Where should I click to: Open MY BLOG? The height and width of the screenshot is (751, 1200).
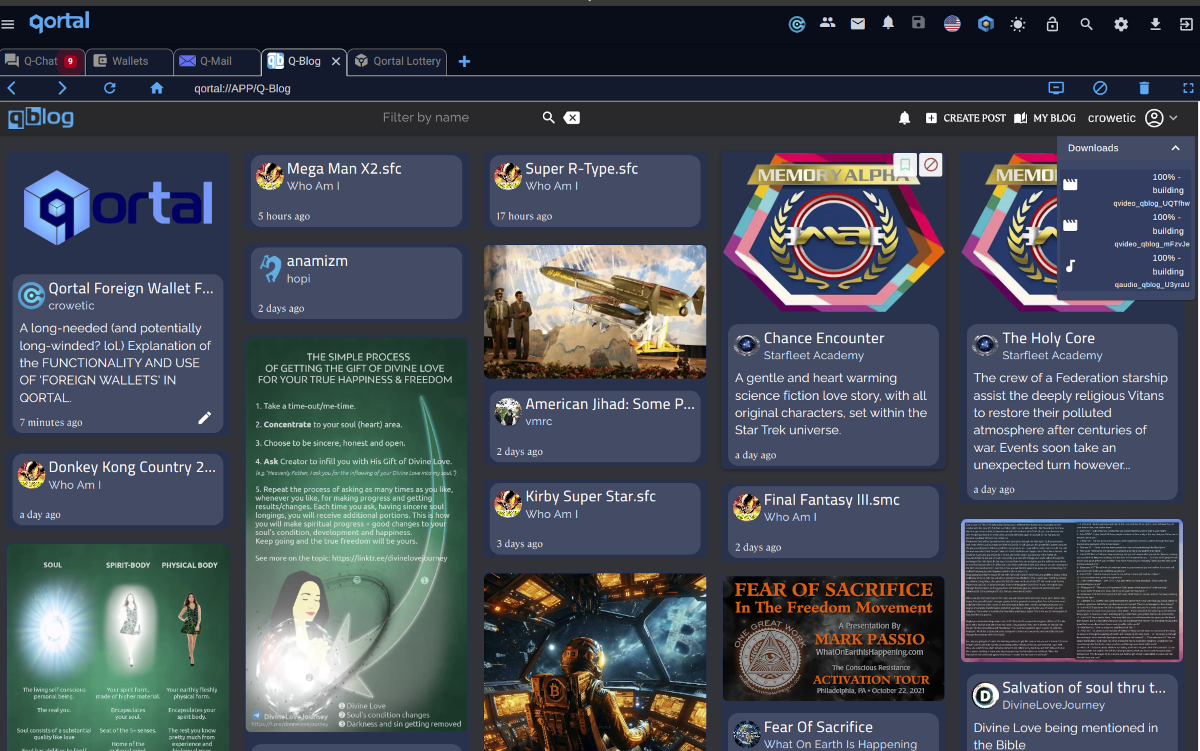pos(1045,118)
